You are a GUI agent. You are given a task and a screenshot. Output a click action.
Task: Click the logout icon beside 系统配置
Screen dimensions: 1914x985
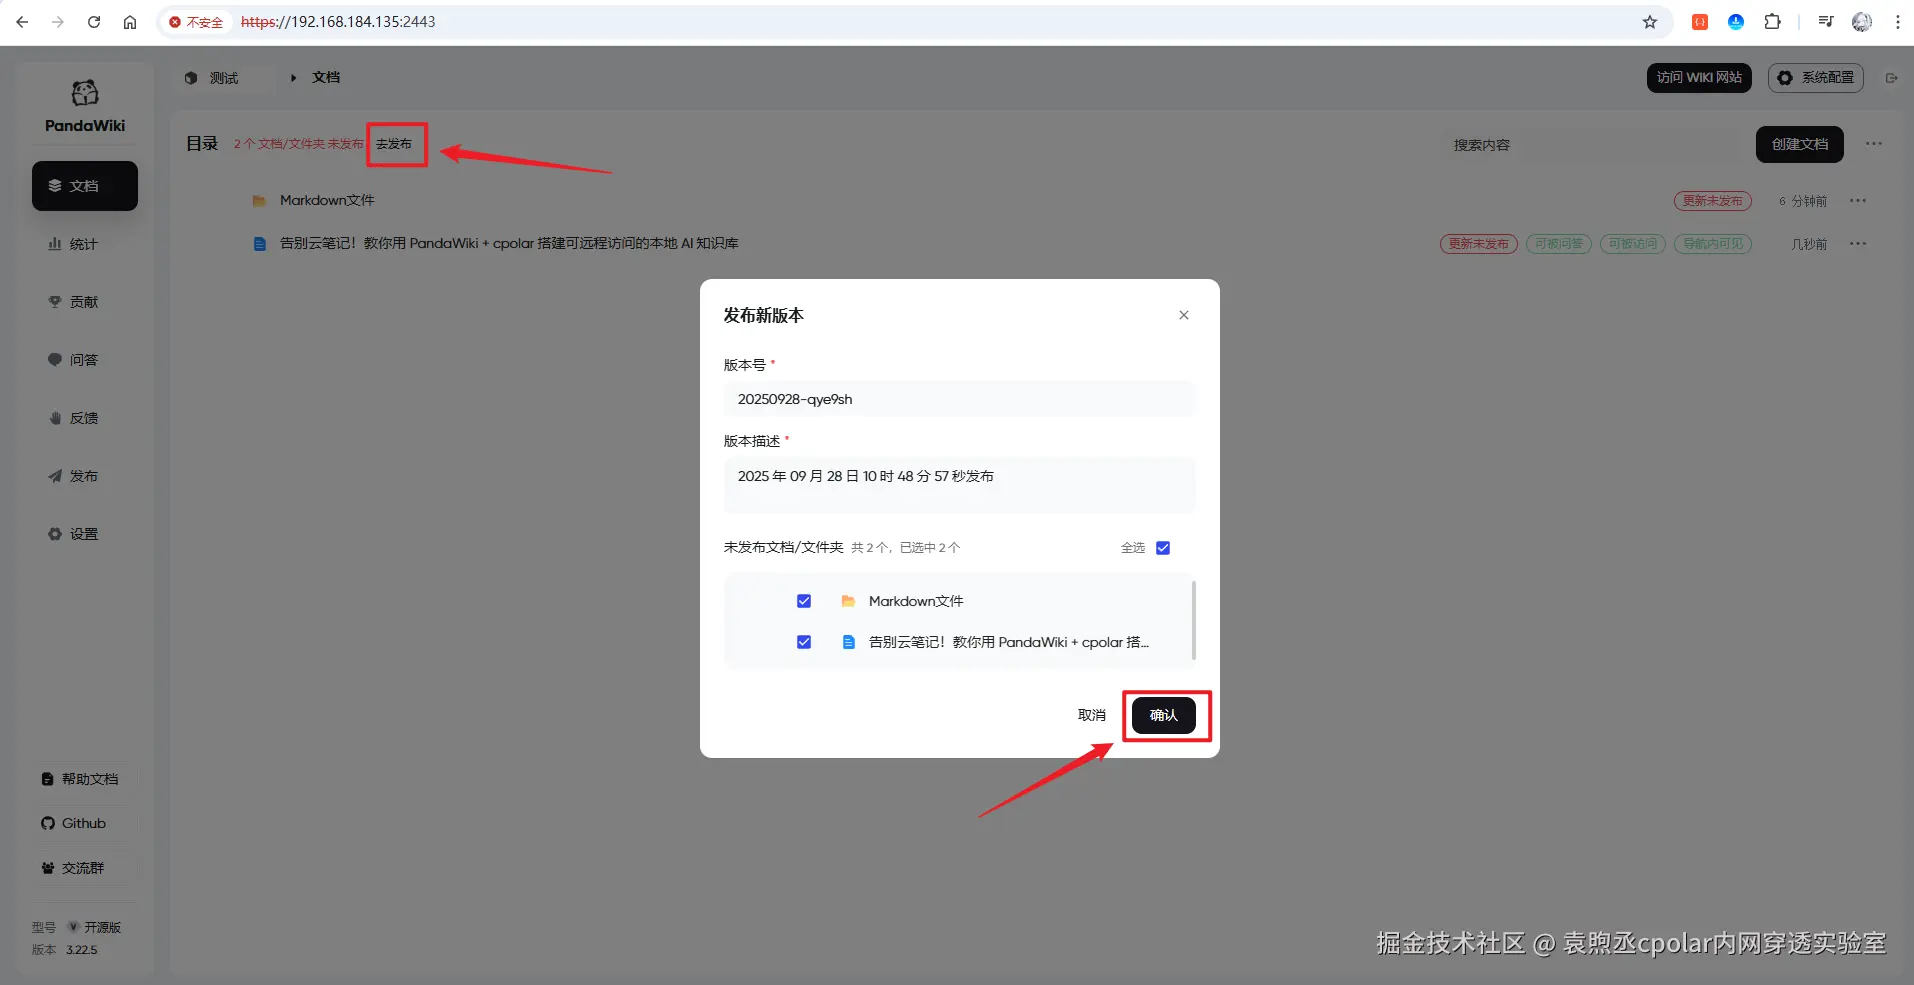click(1892, 78)
